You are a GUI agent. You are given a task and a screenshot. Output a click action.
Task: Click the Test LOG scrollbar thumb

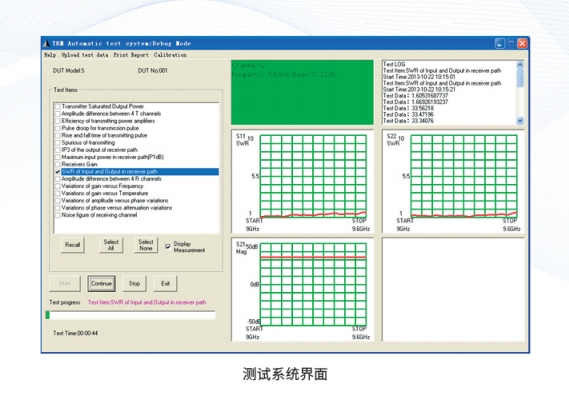(x=520, y=78)
